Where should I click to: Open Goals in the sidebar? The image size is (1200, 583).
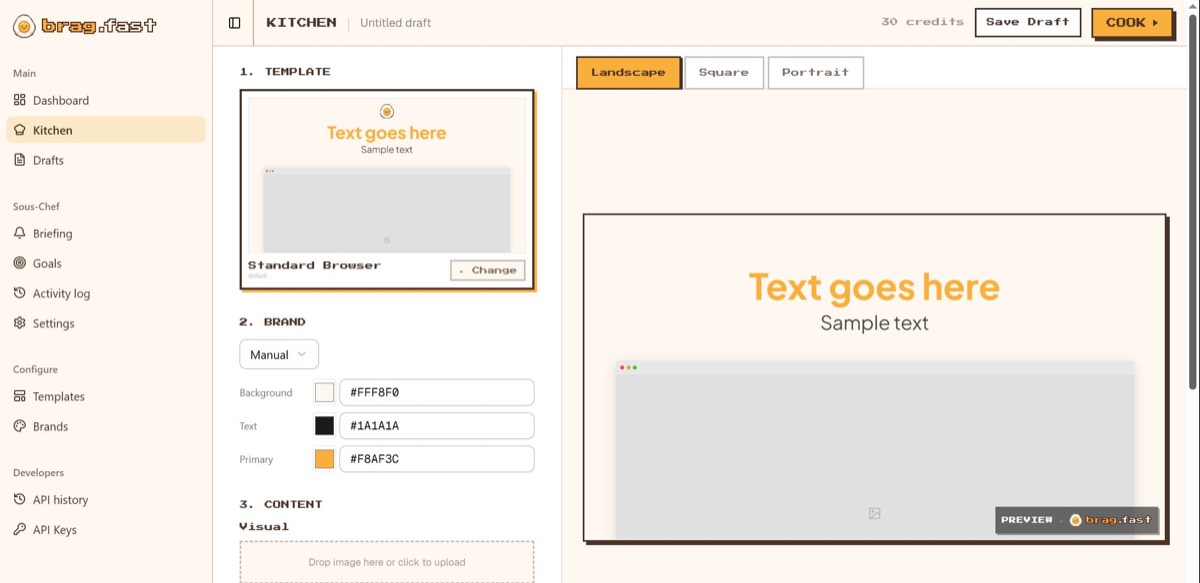pyautogui.click(x=106, y=263)
